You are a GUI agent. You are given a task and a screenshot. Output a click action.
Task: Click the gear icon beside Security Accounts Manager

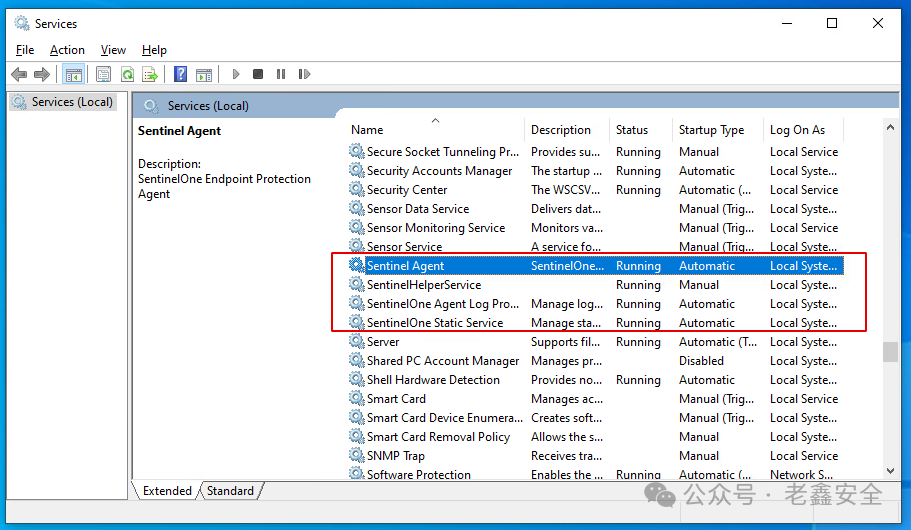[x=356, y=170]
